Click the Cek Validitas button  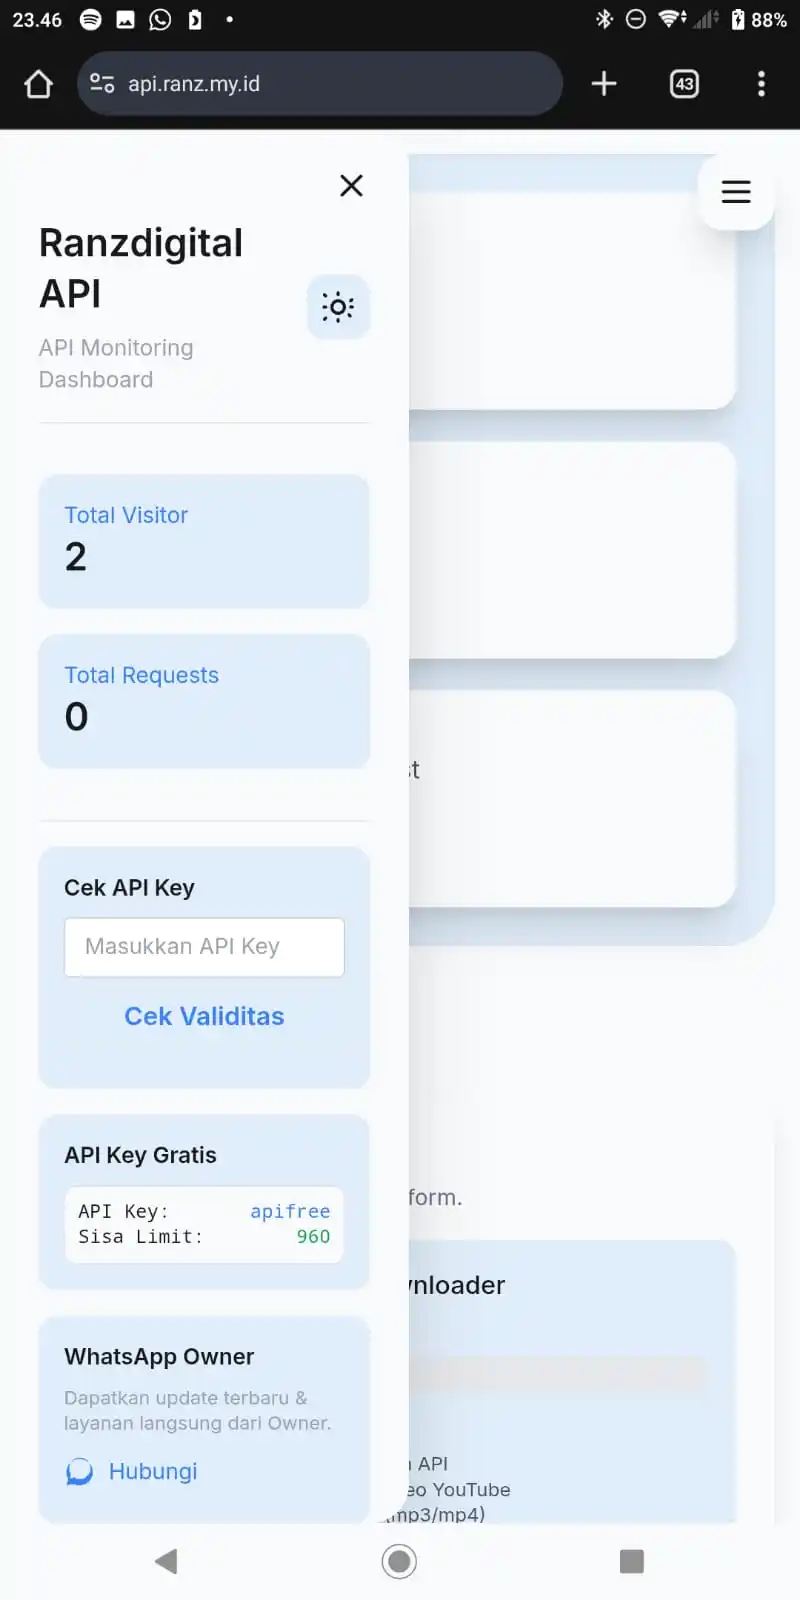click(x=204, y=1016)
